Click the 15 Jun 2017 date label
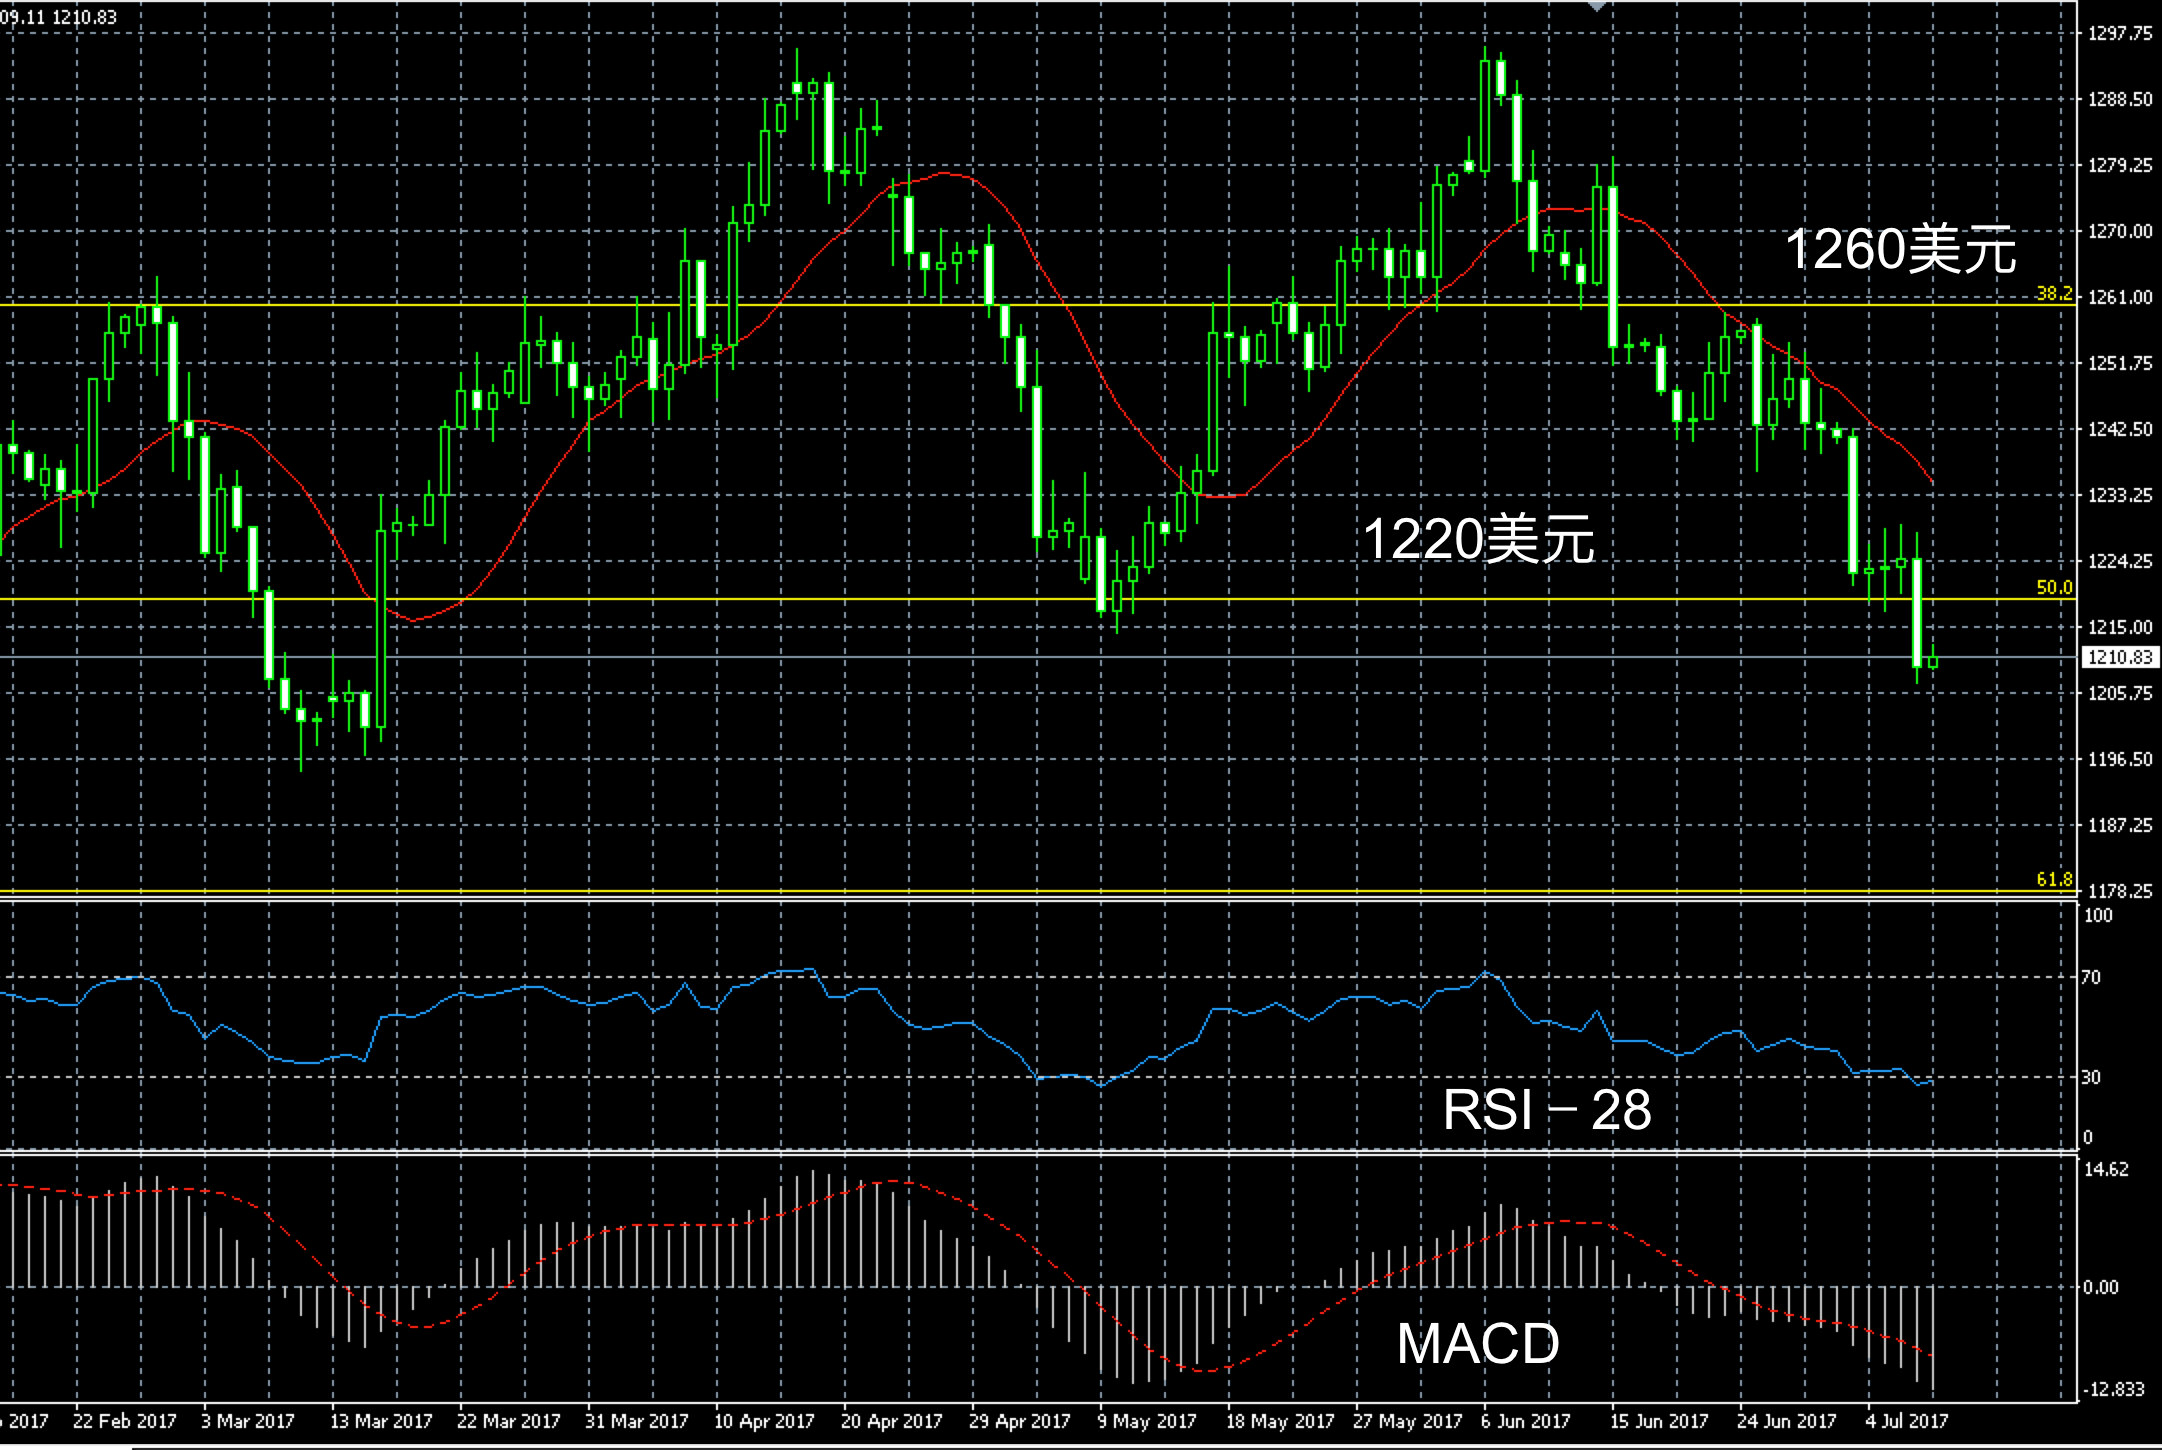Image resolution: width=2162 pixels, height=1450 pixels. (x=1660, y=1421)
